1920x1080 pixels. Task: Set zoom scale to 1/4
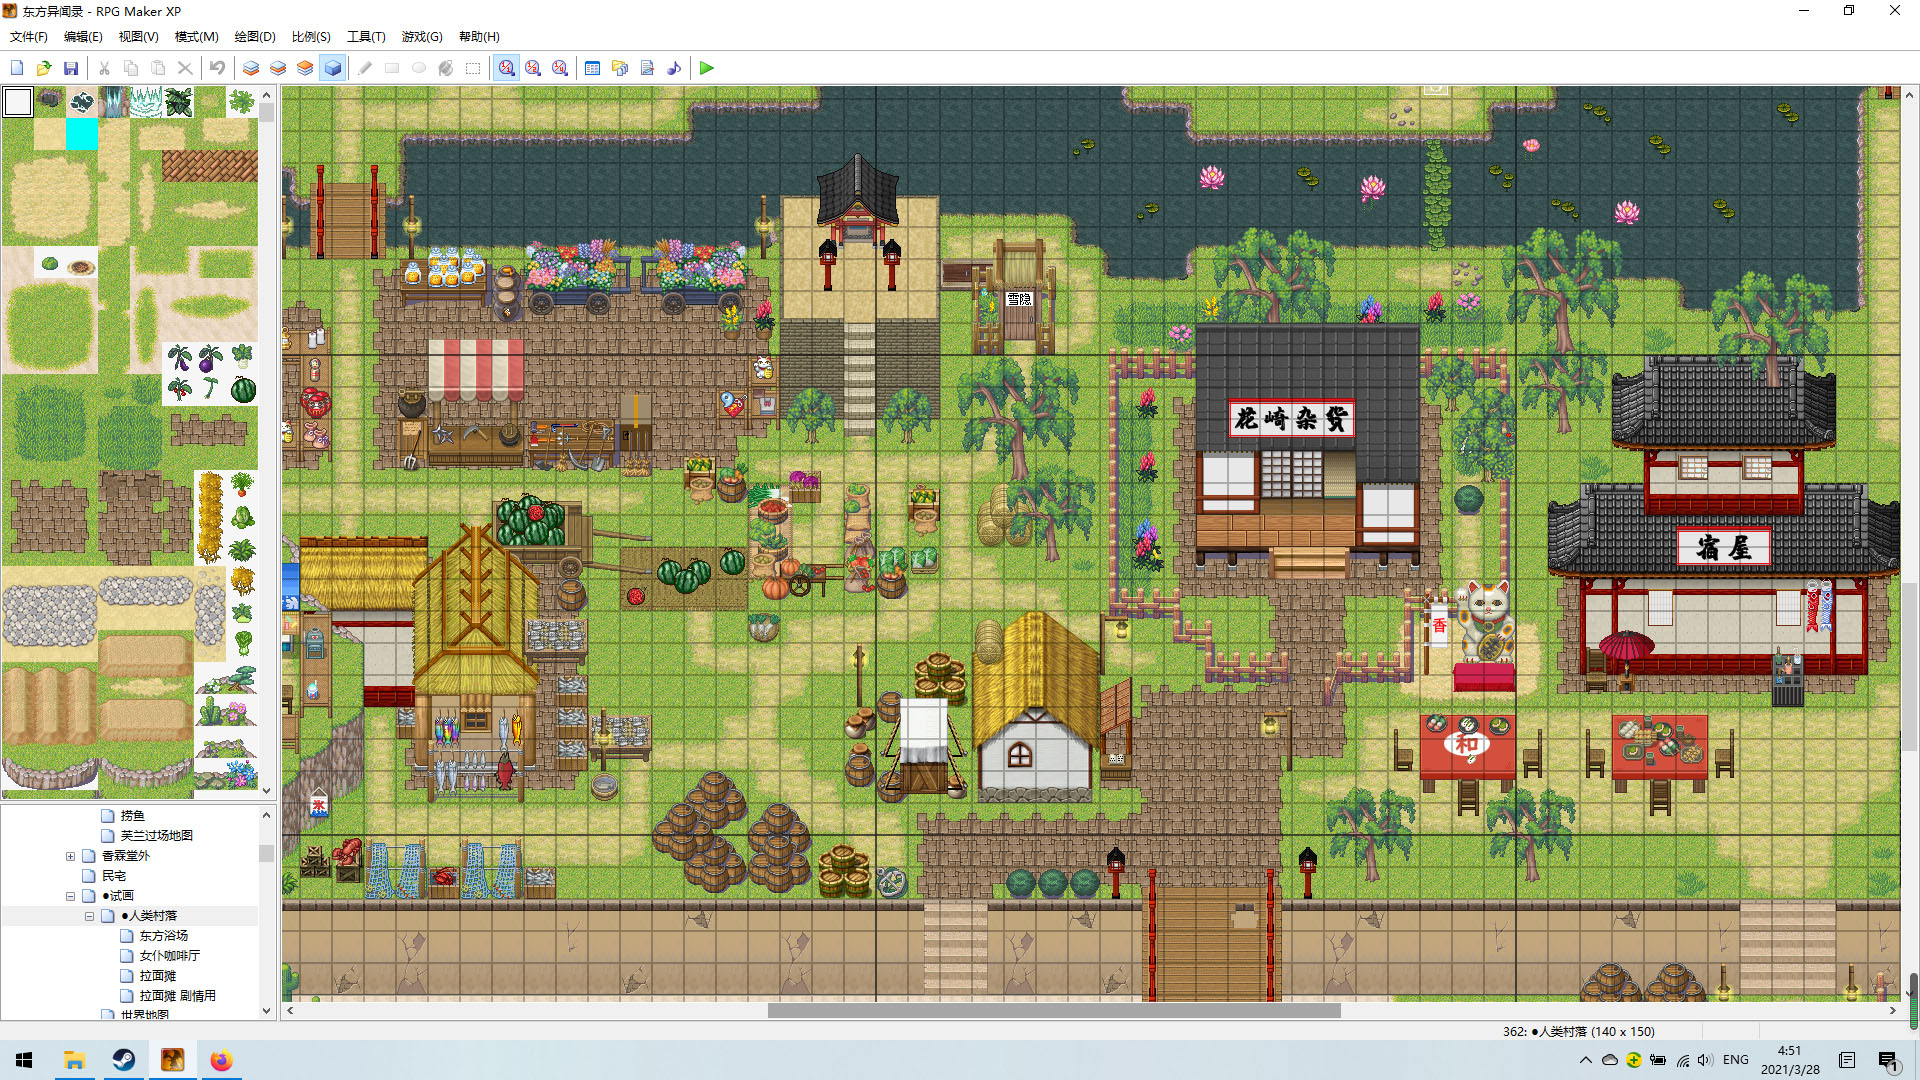point(560,68)
